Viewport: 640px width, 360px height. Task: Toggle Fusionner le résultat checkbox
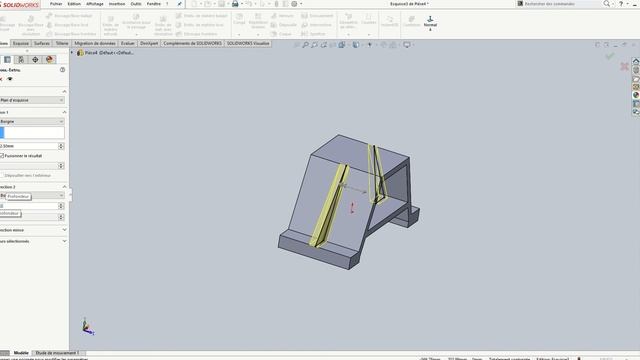2,156
